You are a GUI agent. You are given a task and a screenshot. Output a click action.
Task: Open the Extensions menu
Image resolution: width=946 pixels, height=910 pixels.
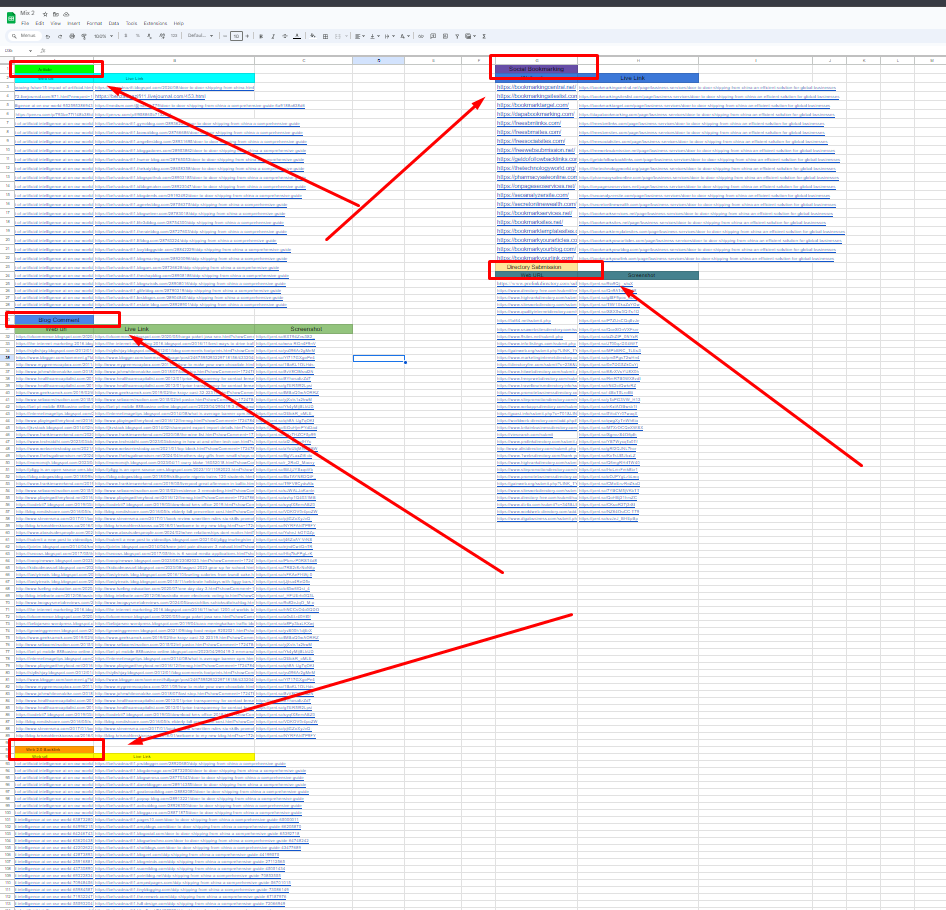(x=155, y=23)
